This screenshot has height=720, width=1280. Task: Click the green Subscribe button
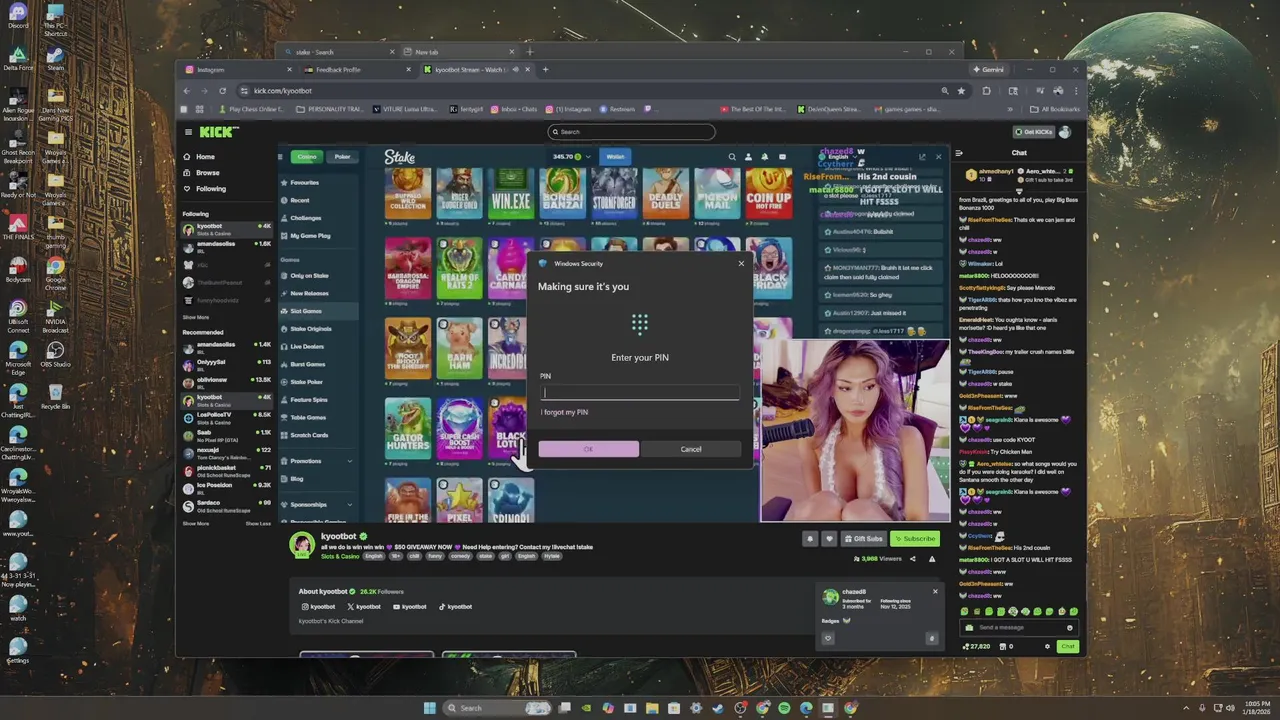(x=915, y=538)
